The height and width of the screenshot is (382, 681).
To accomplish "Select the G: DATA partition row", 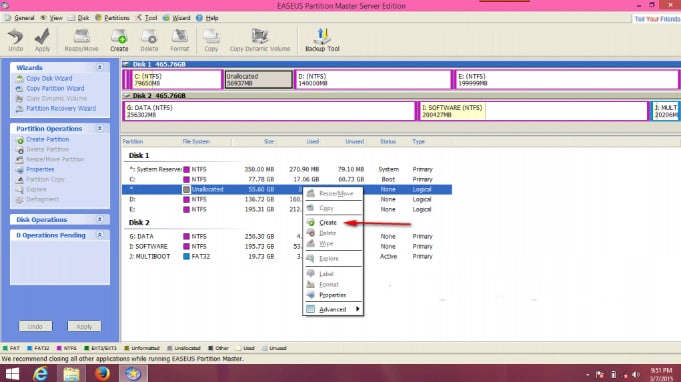I will click(x=287, y=237).
